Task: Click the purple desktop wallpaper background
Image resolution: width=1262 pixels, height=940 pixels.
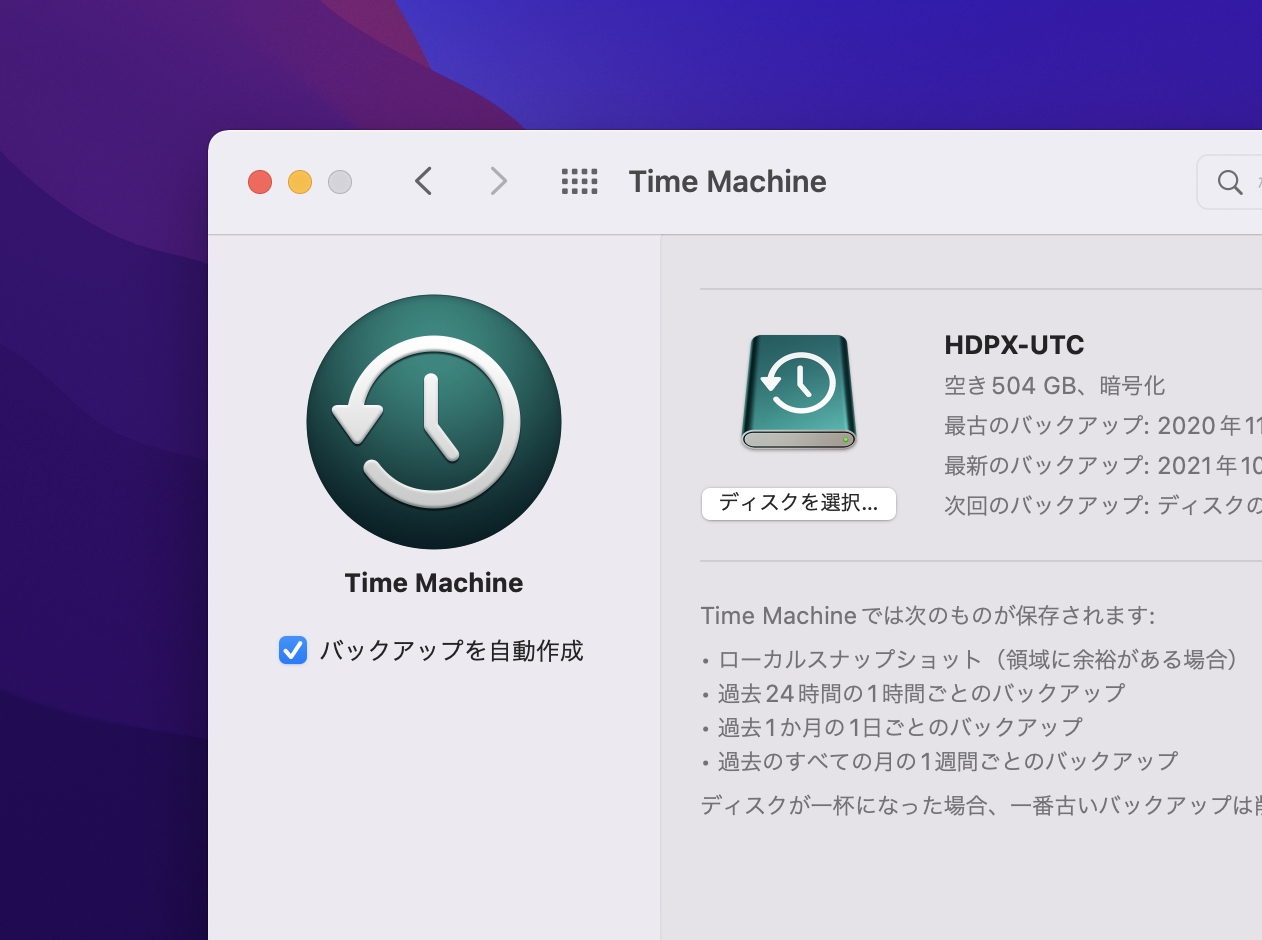Action: pyautogui.click(x=100, y=500)
